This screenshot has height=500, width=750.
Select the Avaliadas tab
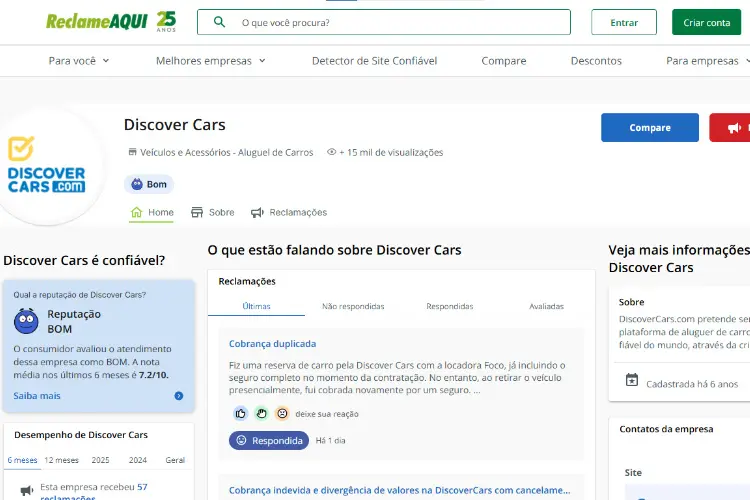pyautogui.click(x=546, y=306)
